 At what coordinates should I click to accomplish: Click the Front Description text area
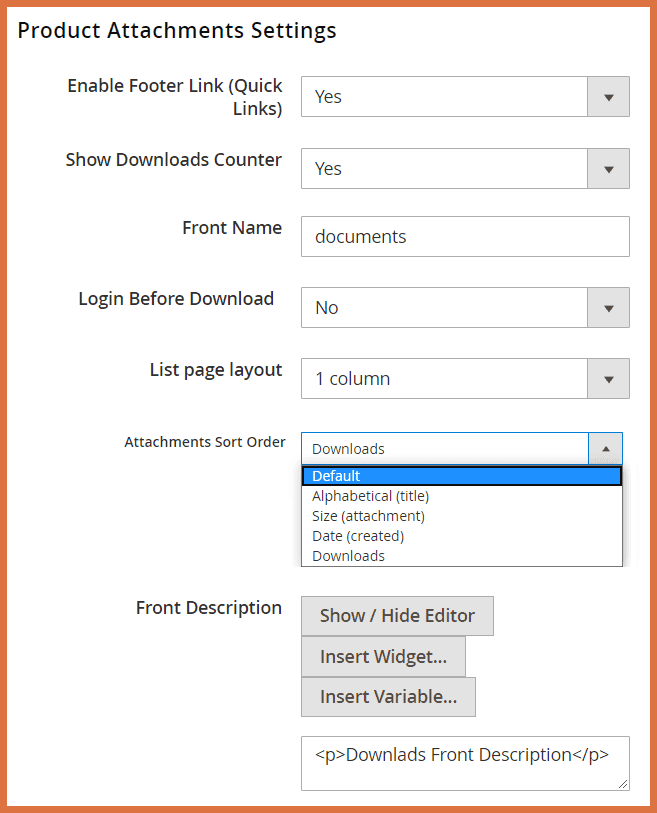(x=465, y=762)
